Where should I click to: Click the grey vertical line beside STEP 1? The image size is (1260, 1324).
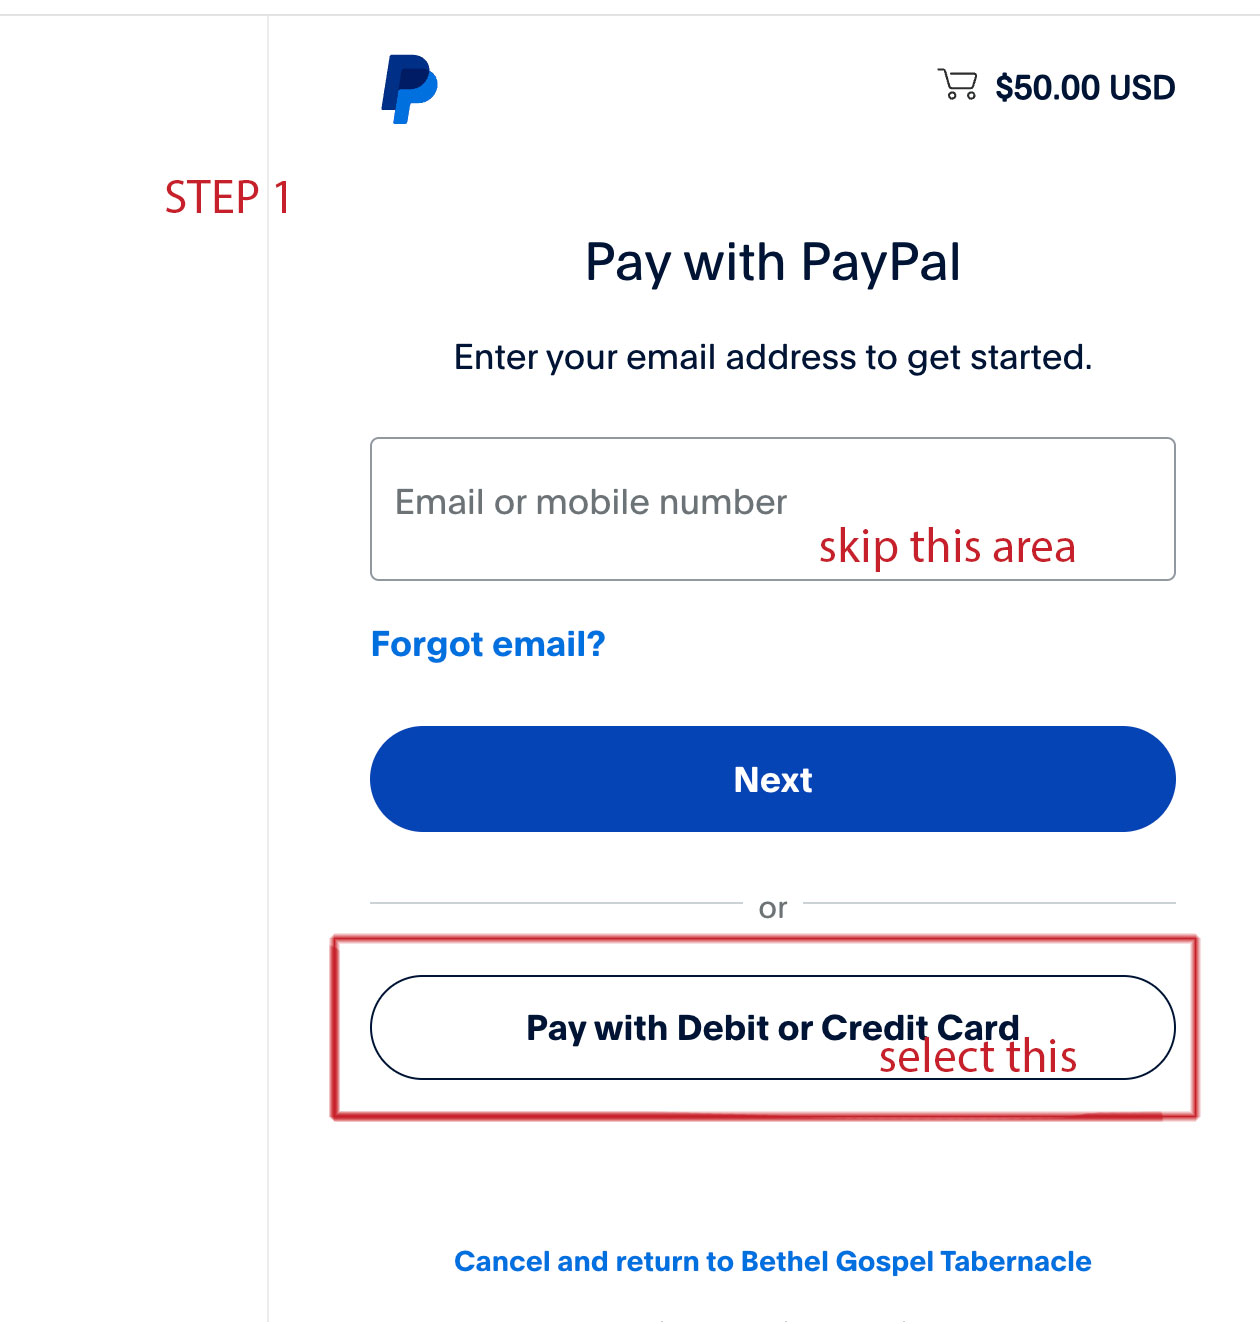268,700
